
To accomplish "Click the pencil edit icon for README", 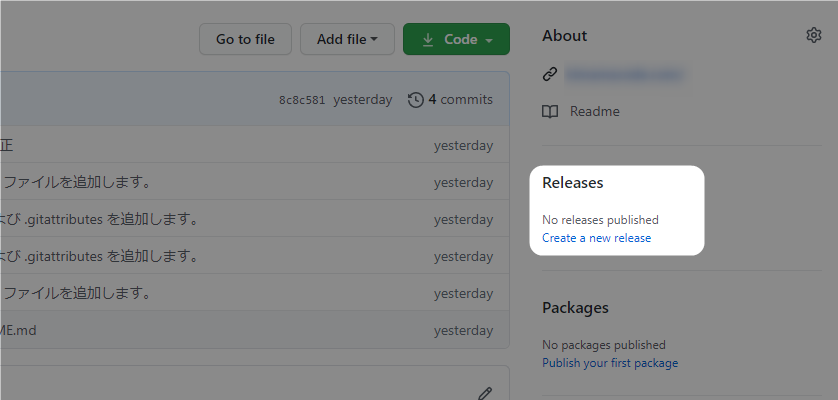I will pyautogui.click(x=485, y=394).
